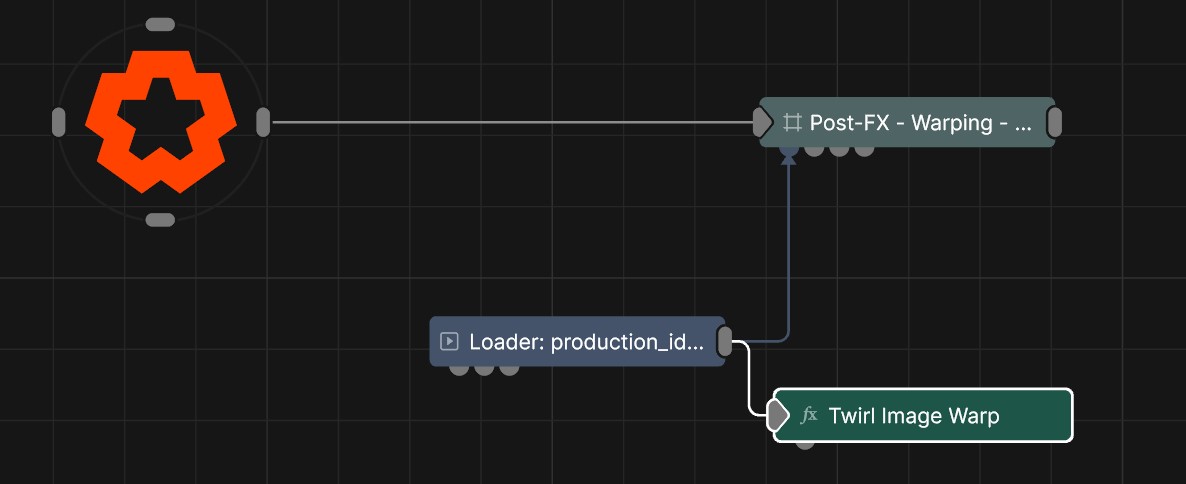The image size is (1186, 484).
Task: Click the Loader node's right output port
Action: [725, 342]
